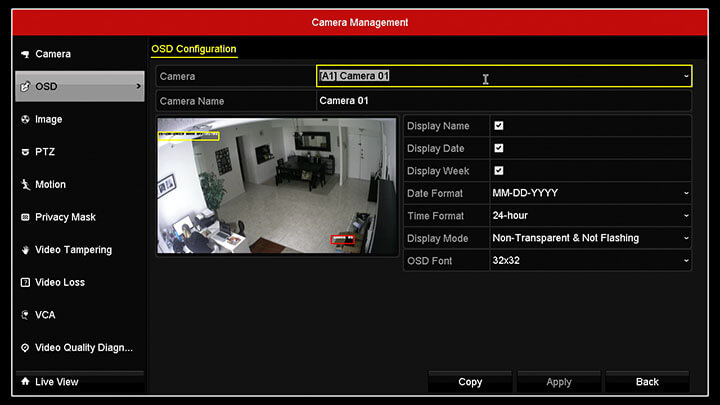Open PTZ settings via its icon

coord(25,152)
